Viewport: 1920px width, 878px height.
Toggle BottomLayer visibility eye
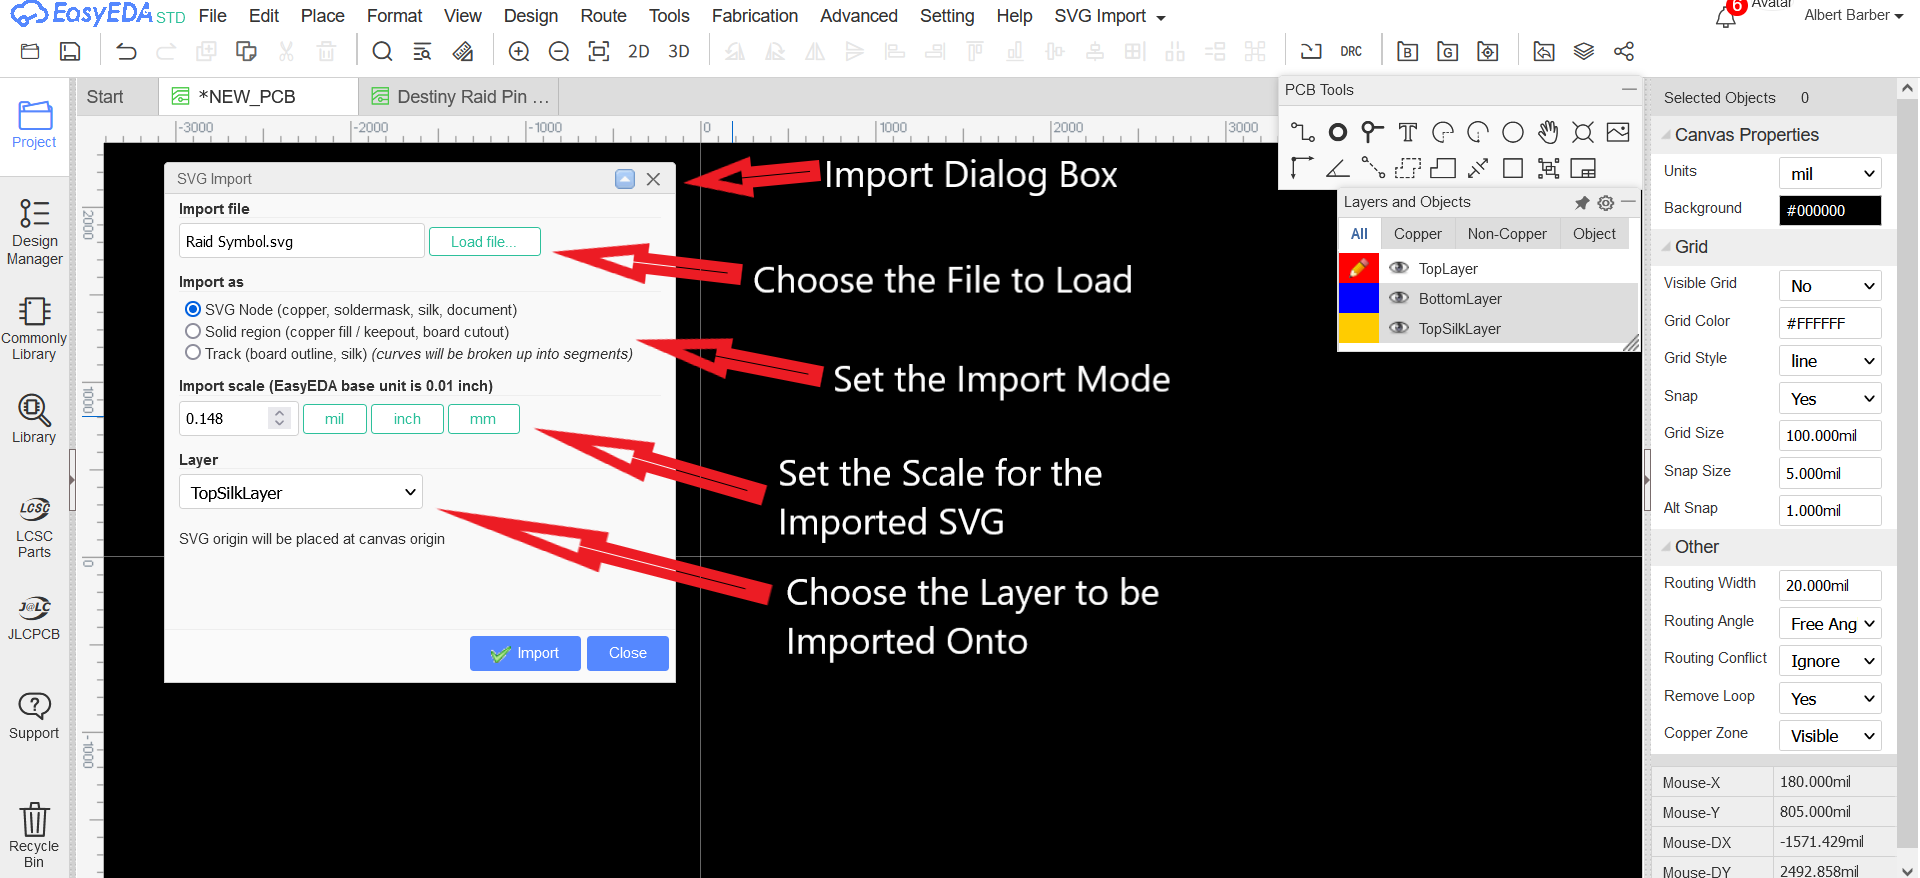pos(1399,298)
